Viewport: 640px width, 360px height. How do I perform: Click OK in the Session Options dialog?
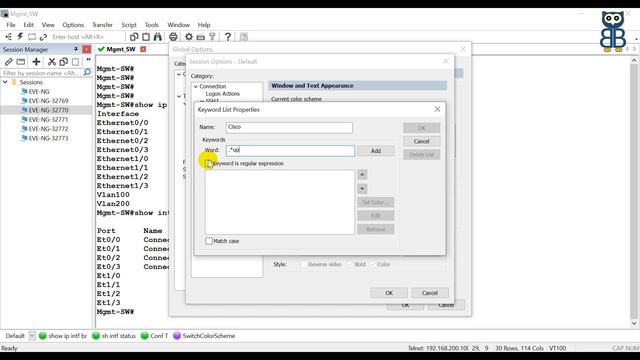389,293
